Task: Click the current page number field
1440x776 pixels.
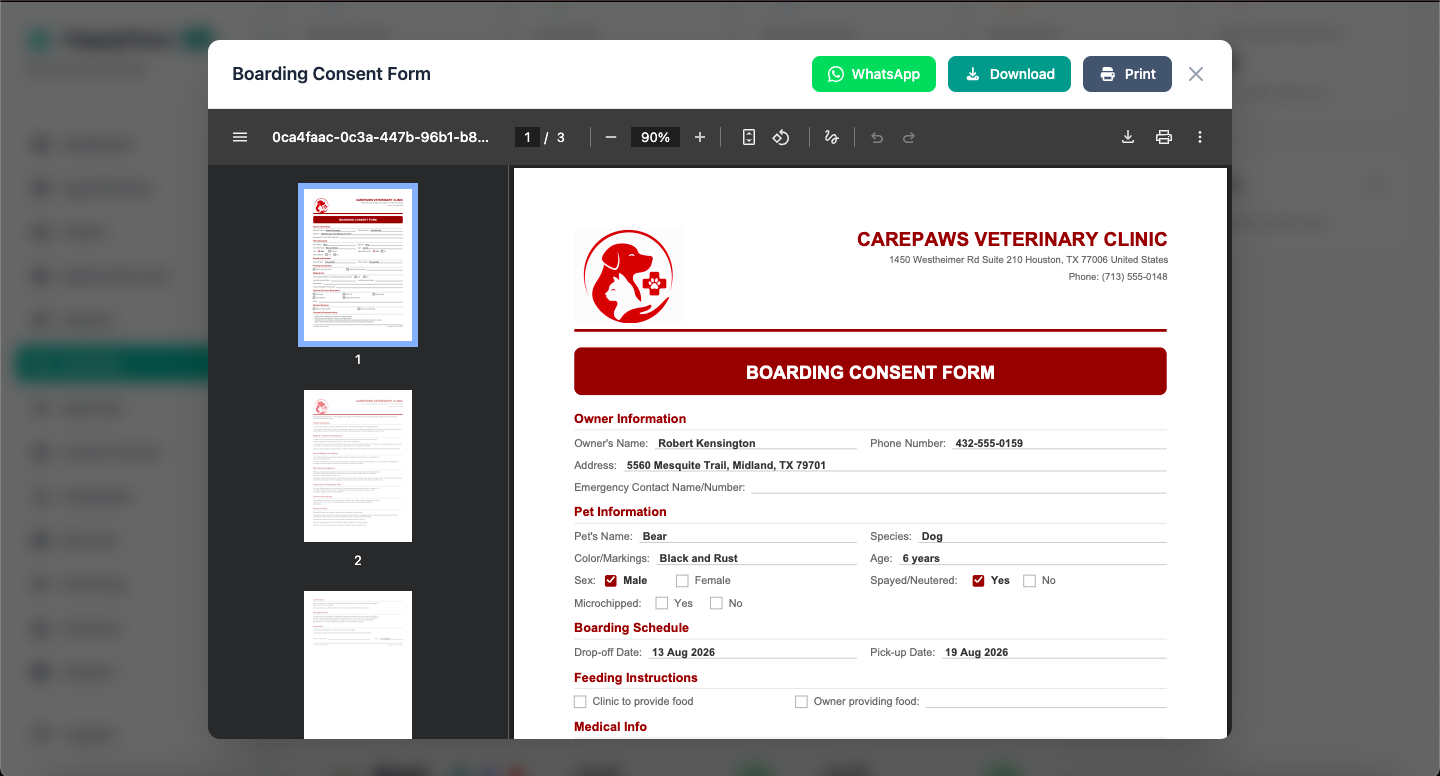Action: coord(527,137)
